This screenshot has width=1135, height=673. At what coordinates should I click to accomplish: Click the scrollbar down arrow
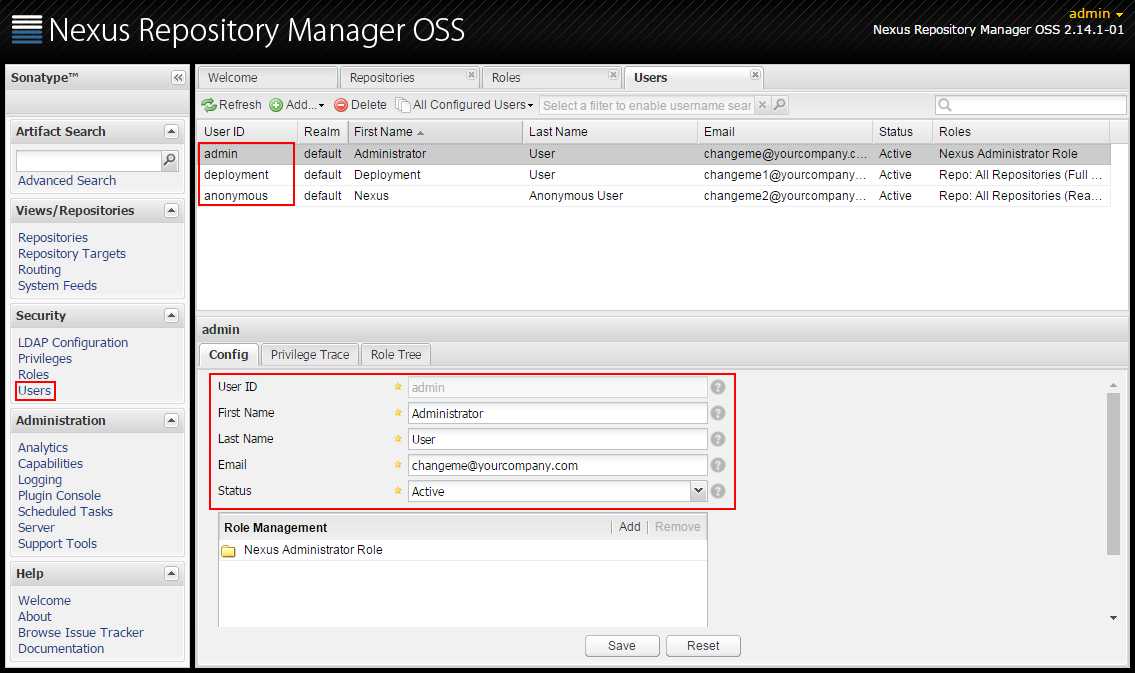click(1113, 618)
